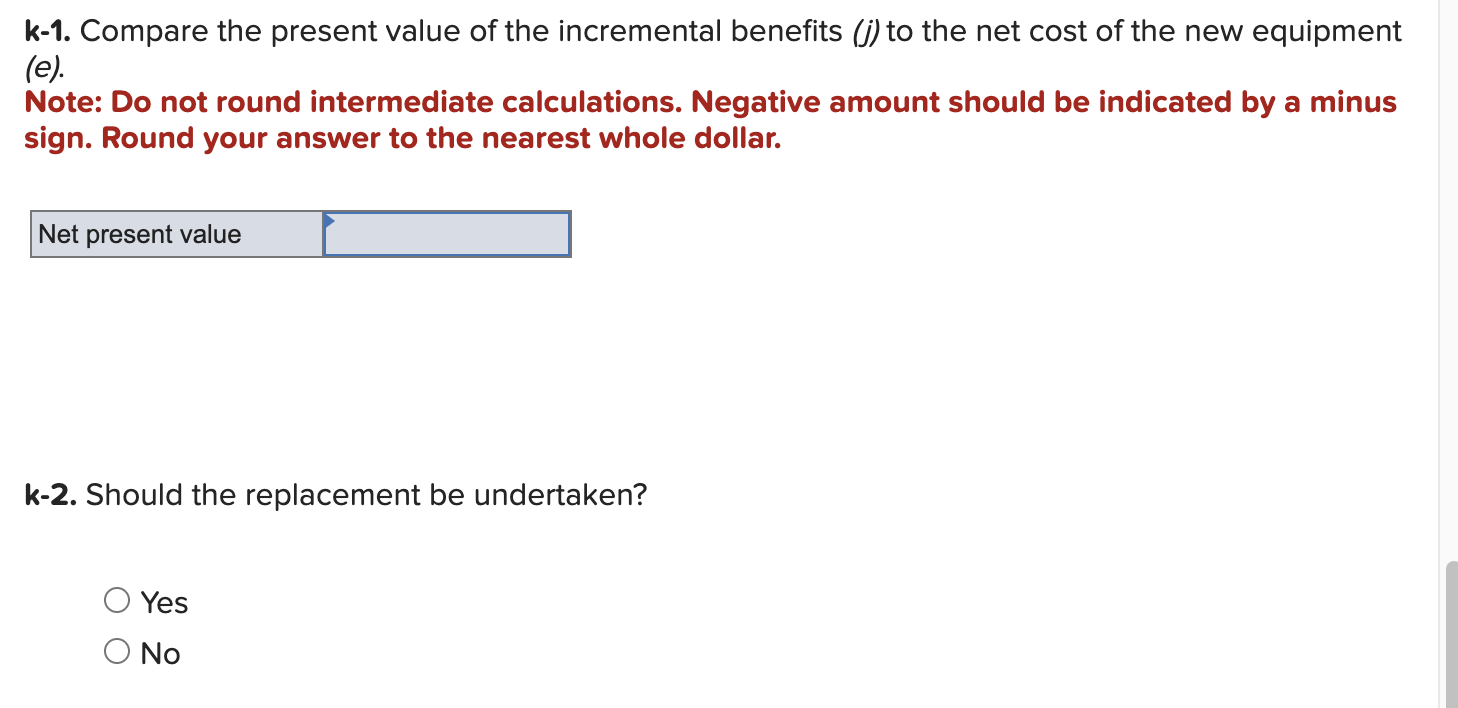Choose No to reject the replacement

(x=117, y=649)
